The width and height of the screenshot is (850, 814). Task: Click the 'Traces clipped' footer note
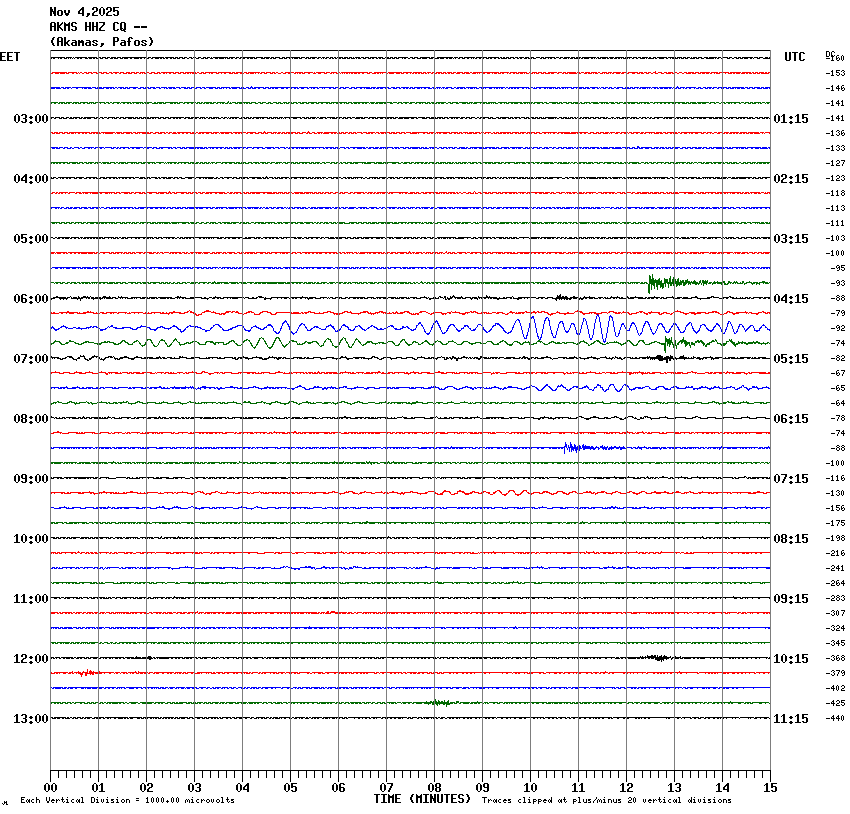tap(606, 801)
